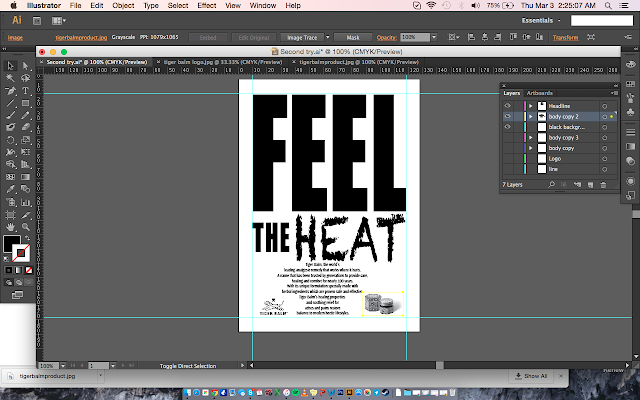This screenshot has height=400, width=640.
Task: Choose the Column Graph tool
Action: coord(25,202)
